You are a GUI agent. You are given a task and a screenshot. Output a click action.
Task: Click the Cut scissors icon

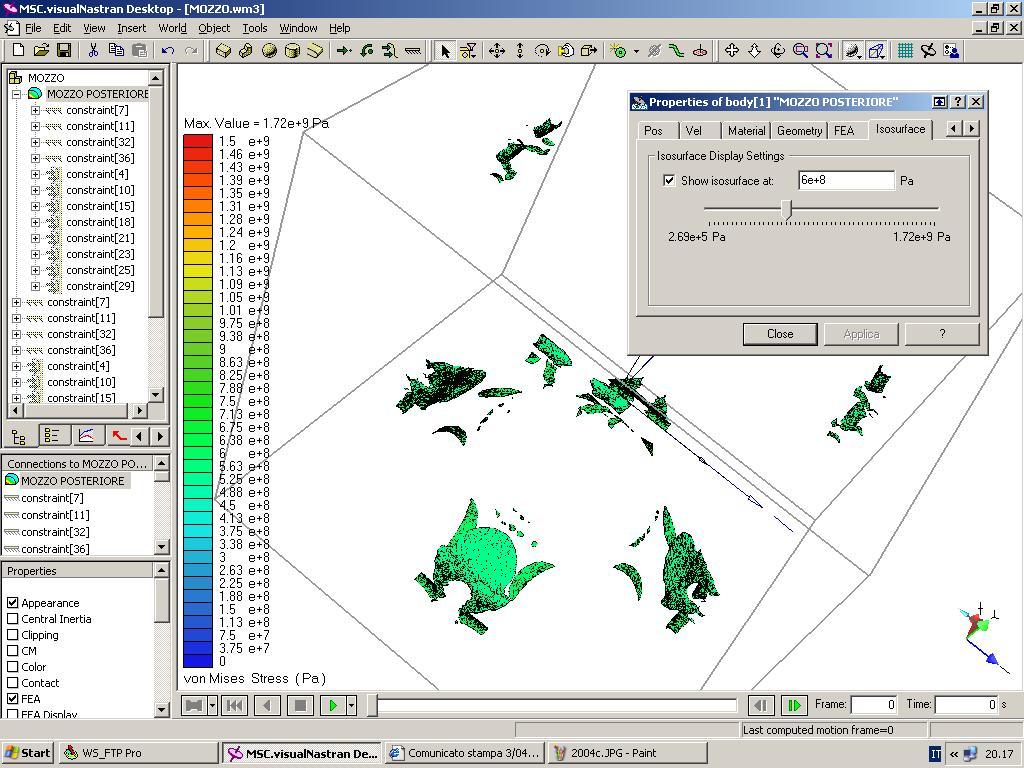pos(93,50)
